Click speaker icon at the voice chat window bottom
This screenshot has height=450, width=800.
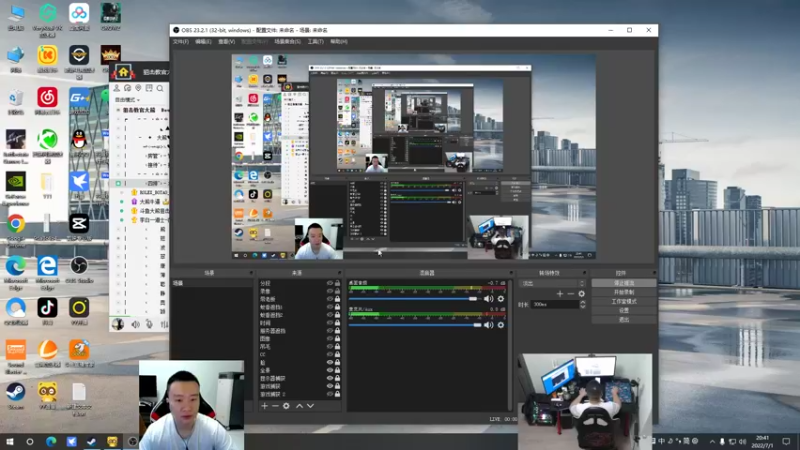[x=136, y=324]
